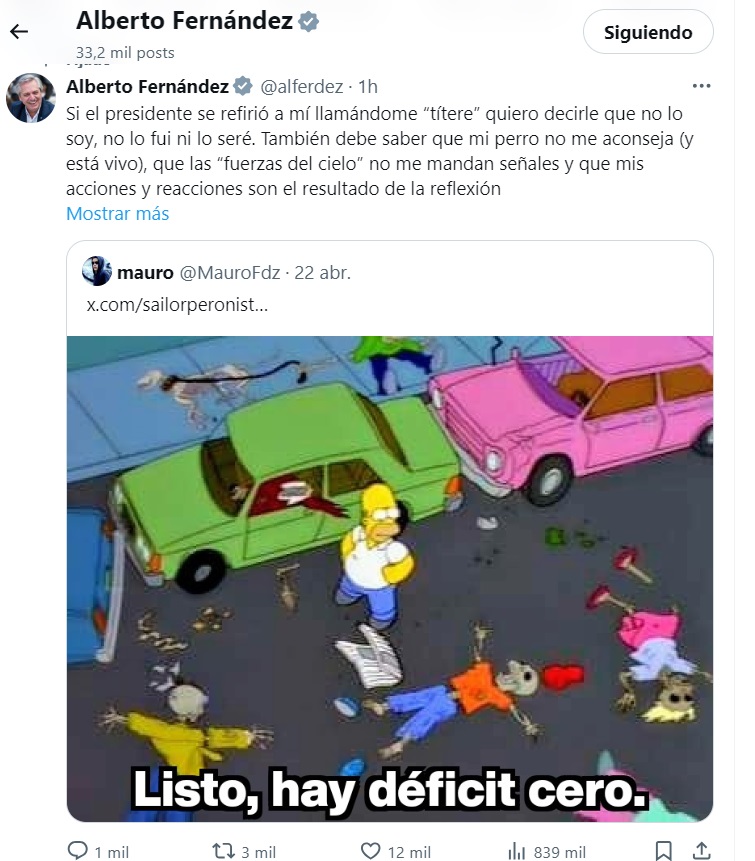Open the x.com/sailorperonist link
This screenshot has width=755, height=861.
177,305
